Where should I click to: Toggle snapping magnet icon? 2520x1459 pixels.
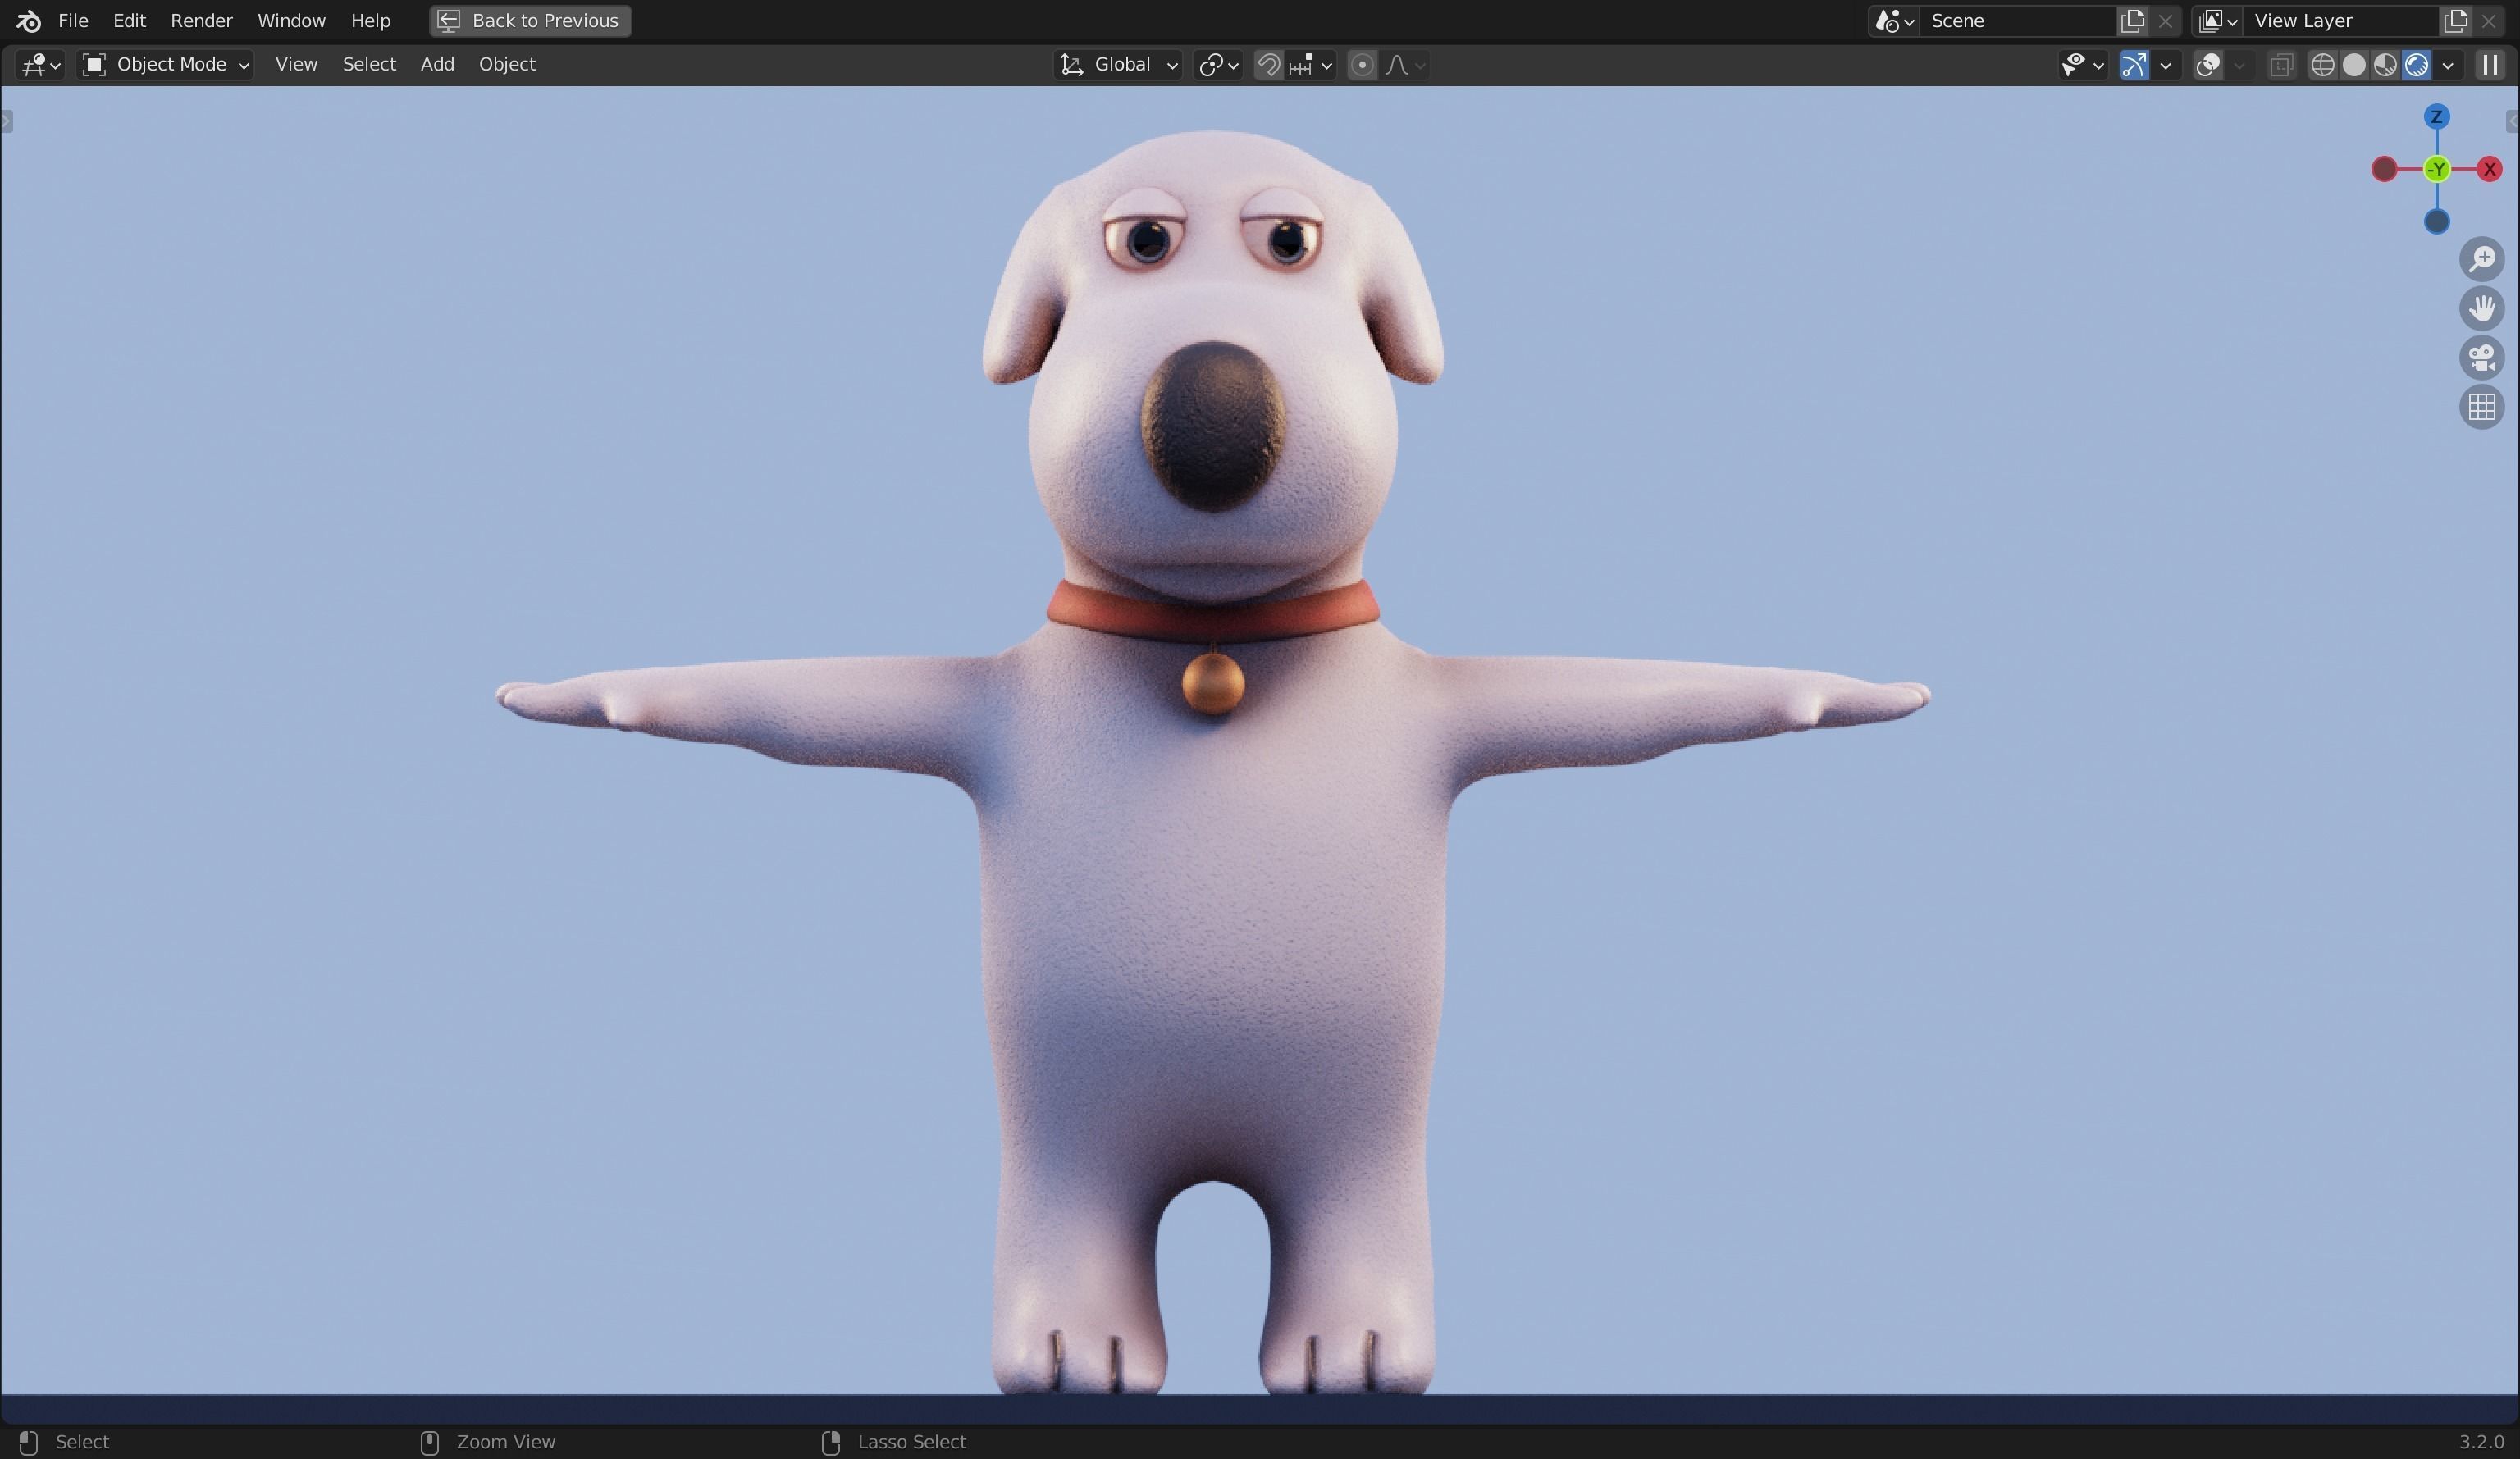(x=1268, y=65)
